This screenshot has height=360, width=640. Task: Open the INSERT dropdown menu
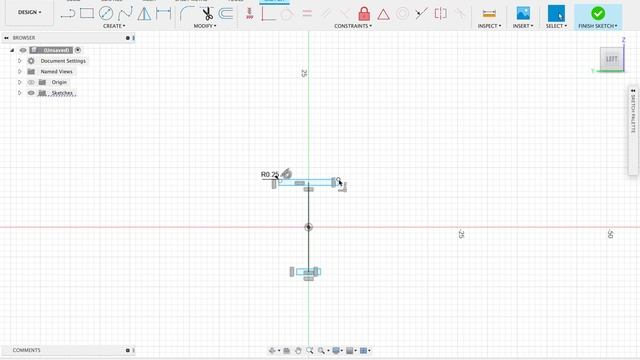tap(523, 26)
